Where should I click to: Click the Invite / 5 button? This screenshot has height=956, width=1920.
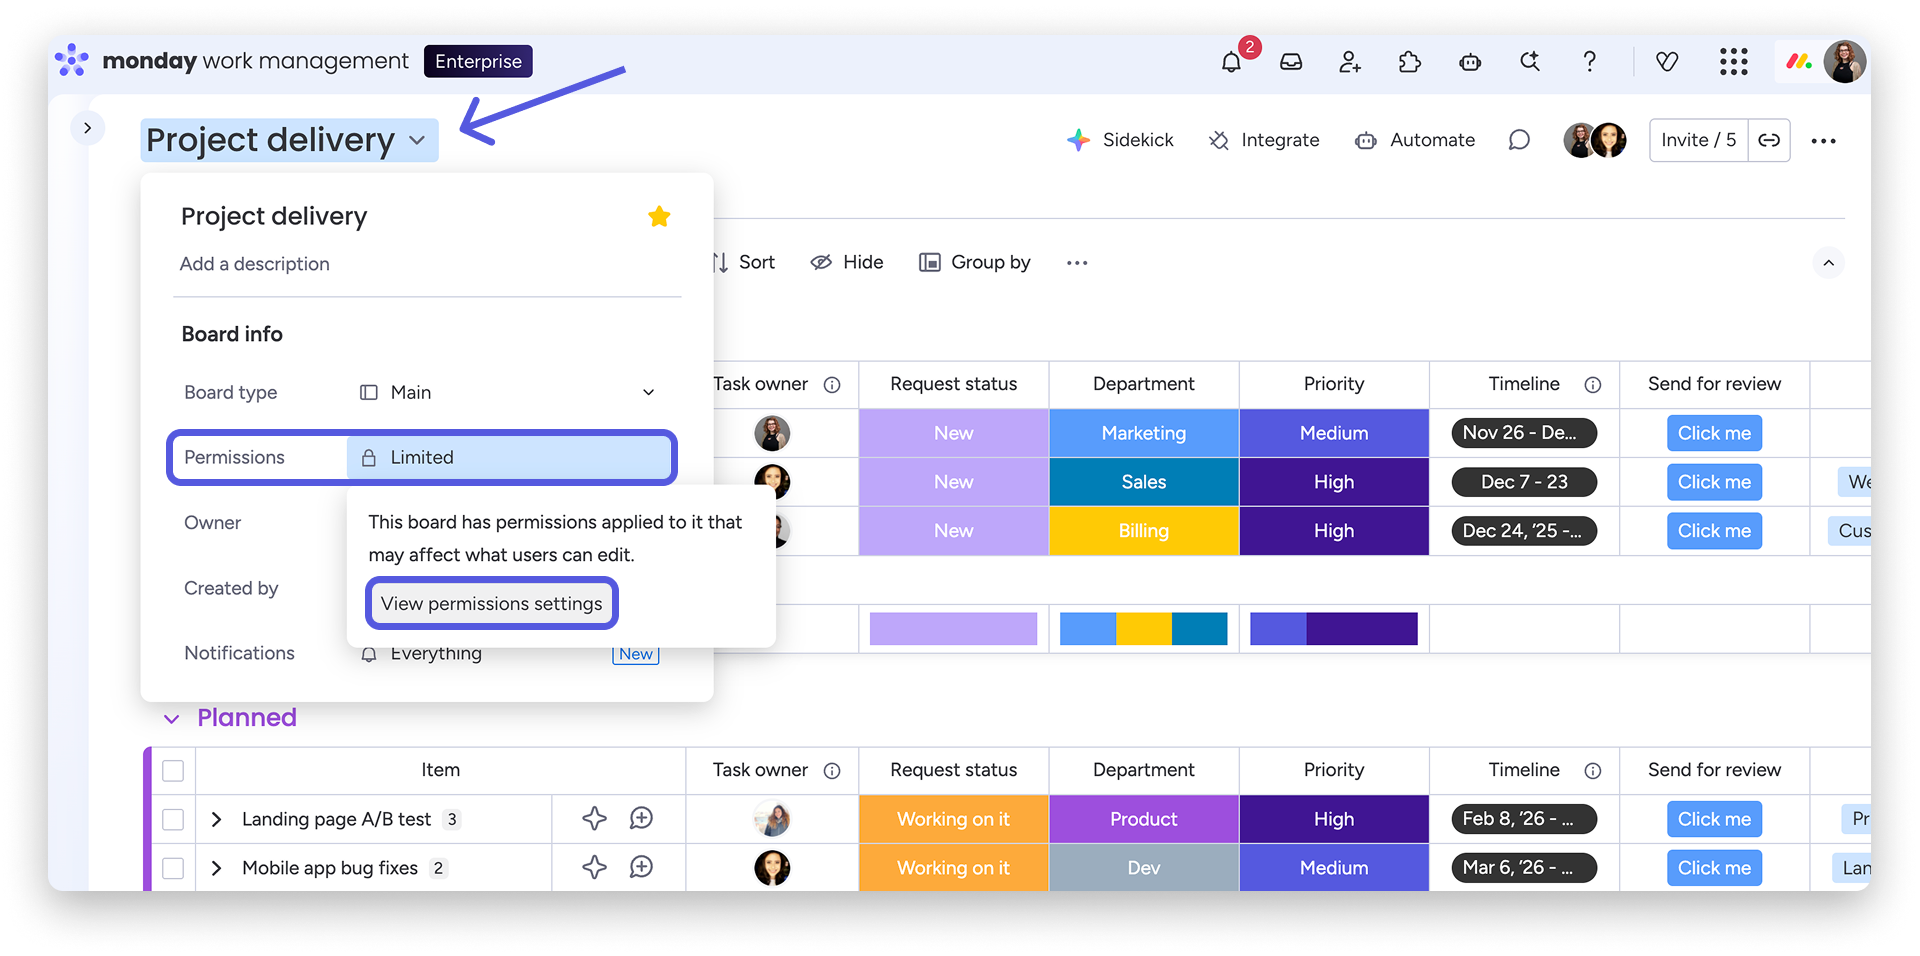(x=1699, y=140)
